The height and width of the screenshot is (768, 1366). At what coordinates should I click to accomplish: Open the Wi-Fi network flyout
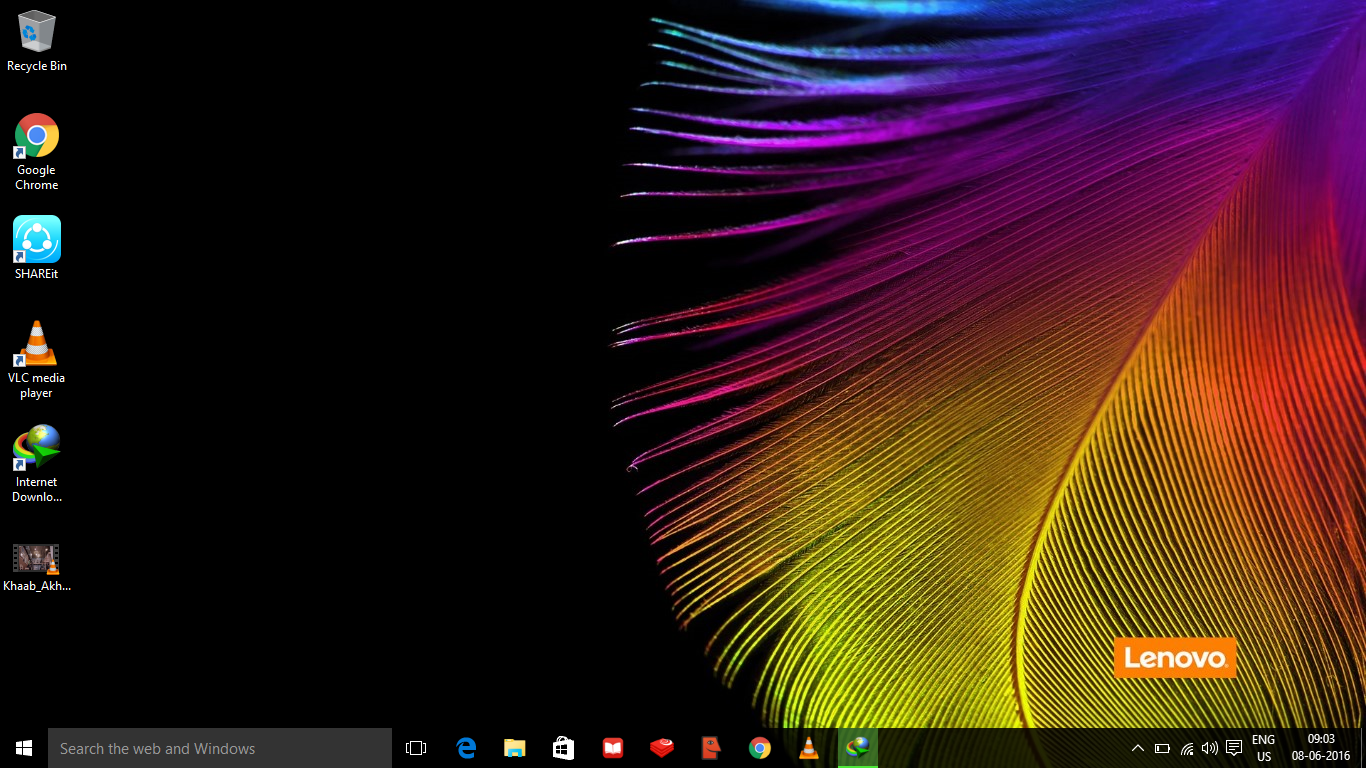coord(1187,748)
